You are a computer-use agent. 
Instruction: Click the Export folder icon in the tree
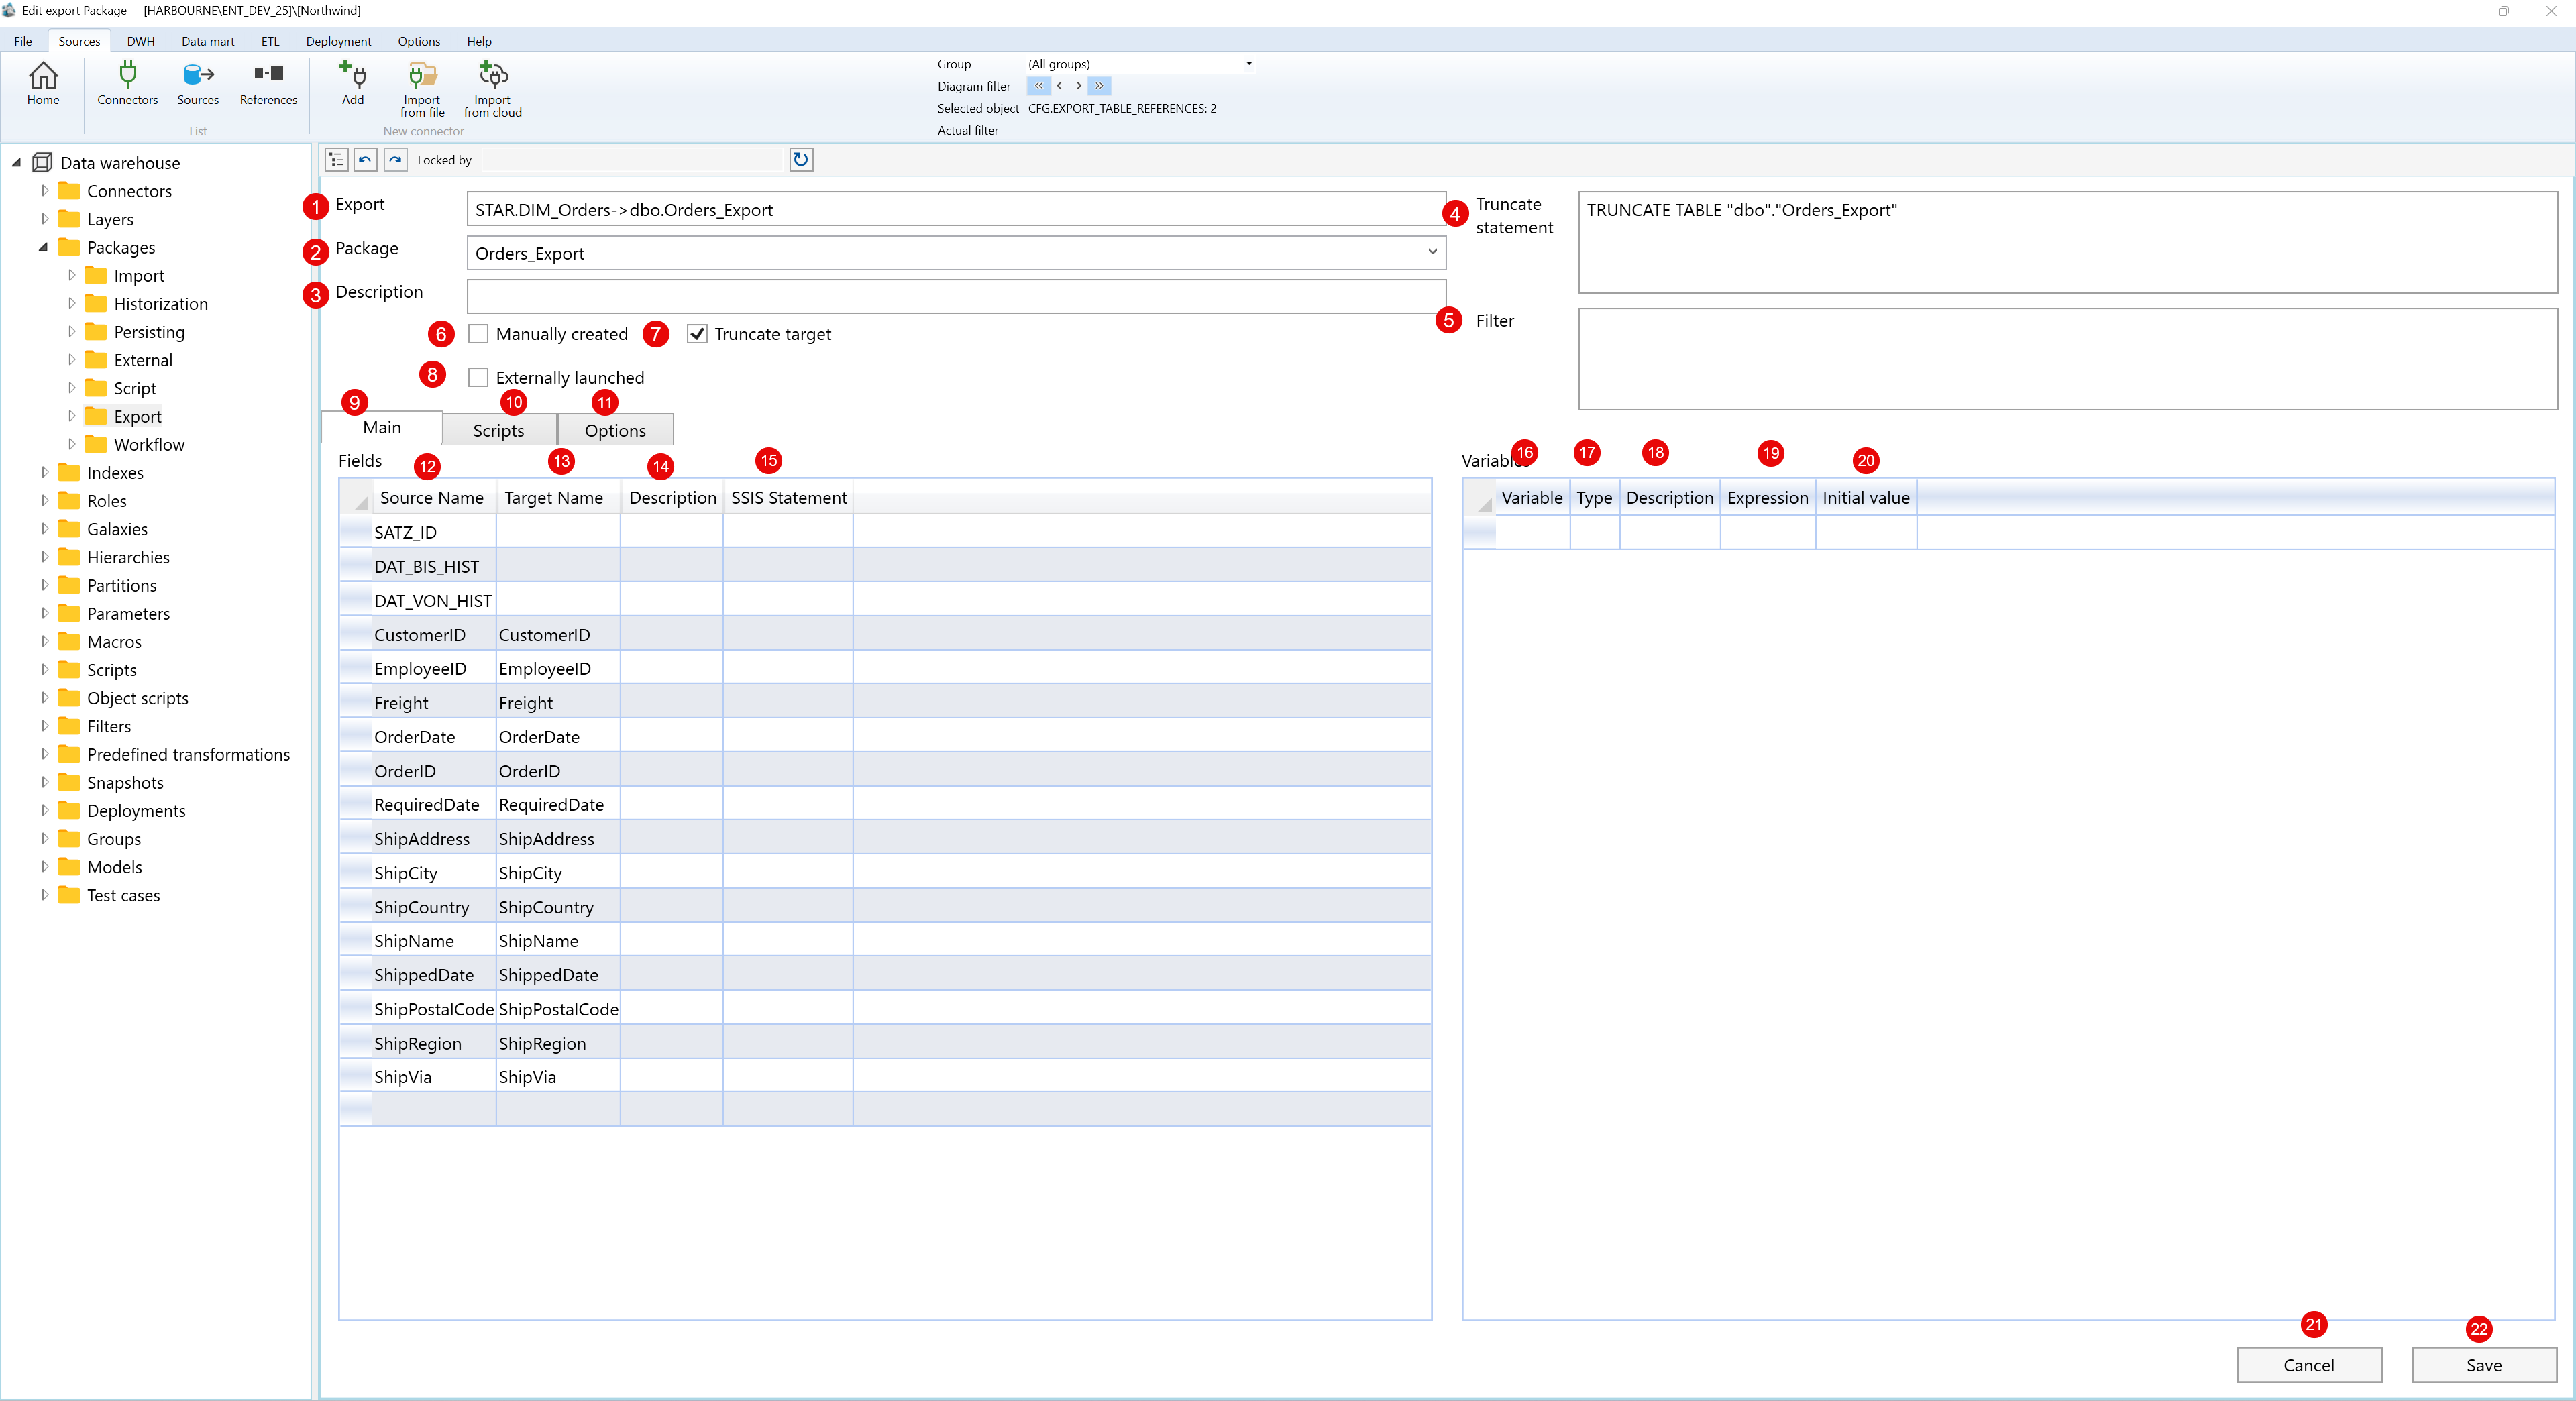[96, 416]
